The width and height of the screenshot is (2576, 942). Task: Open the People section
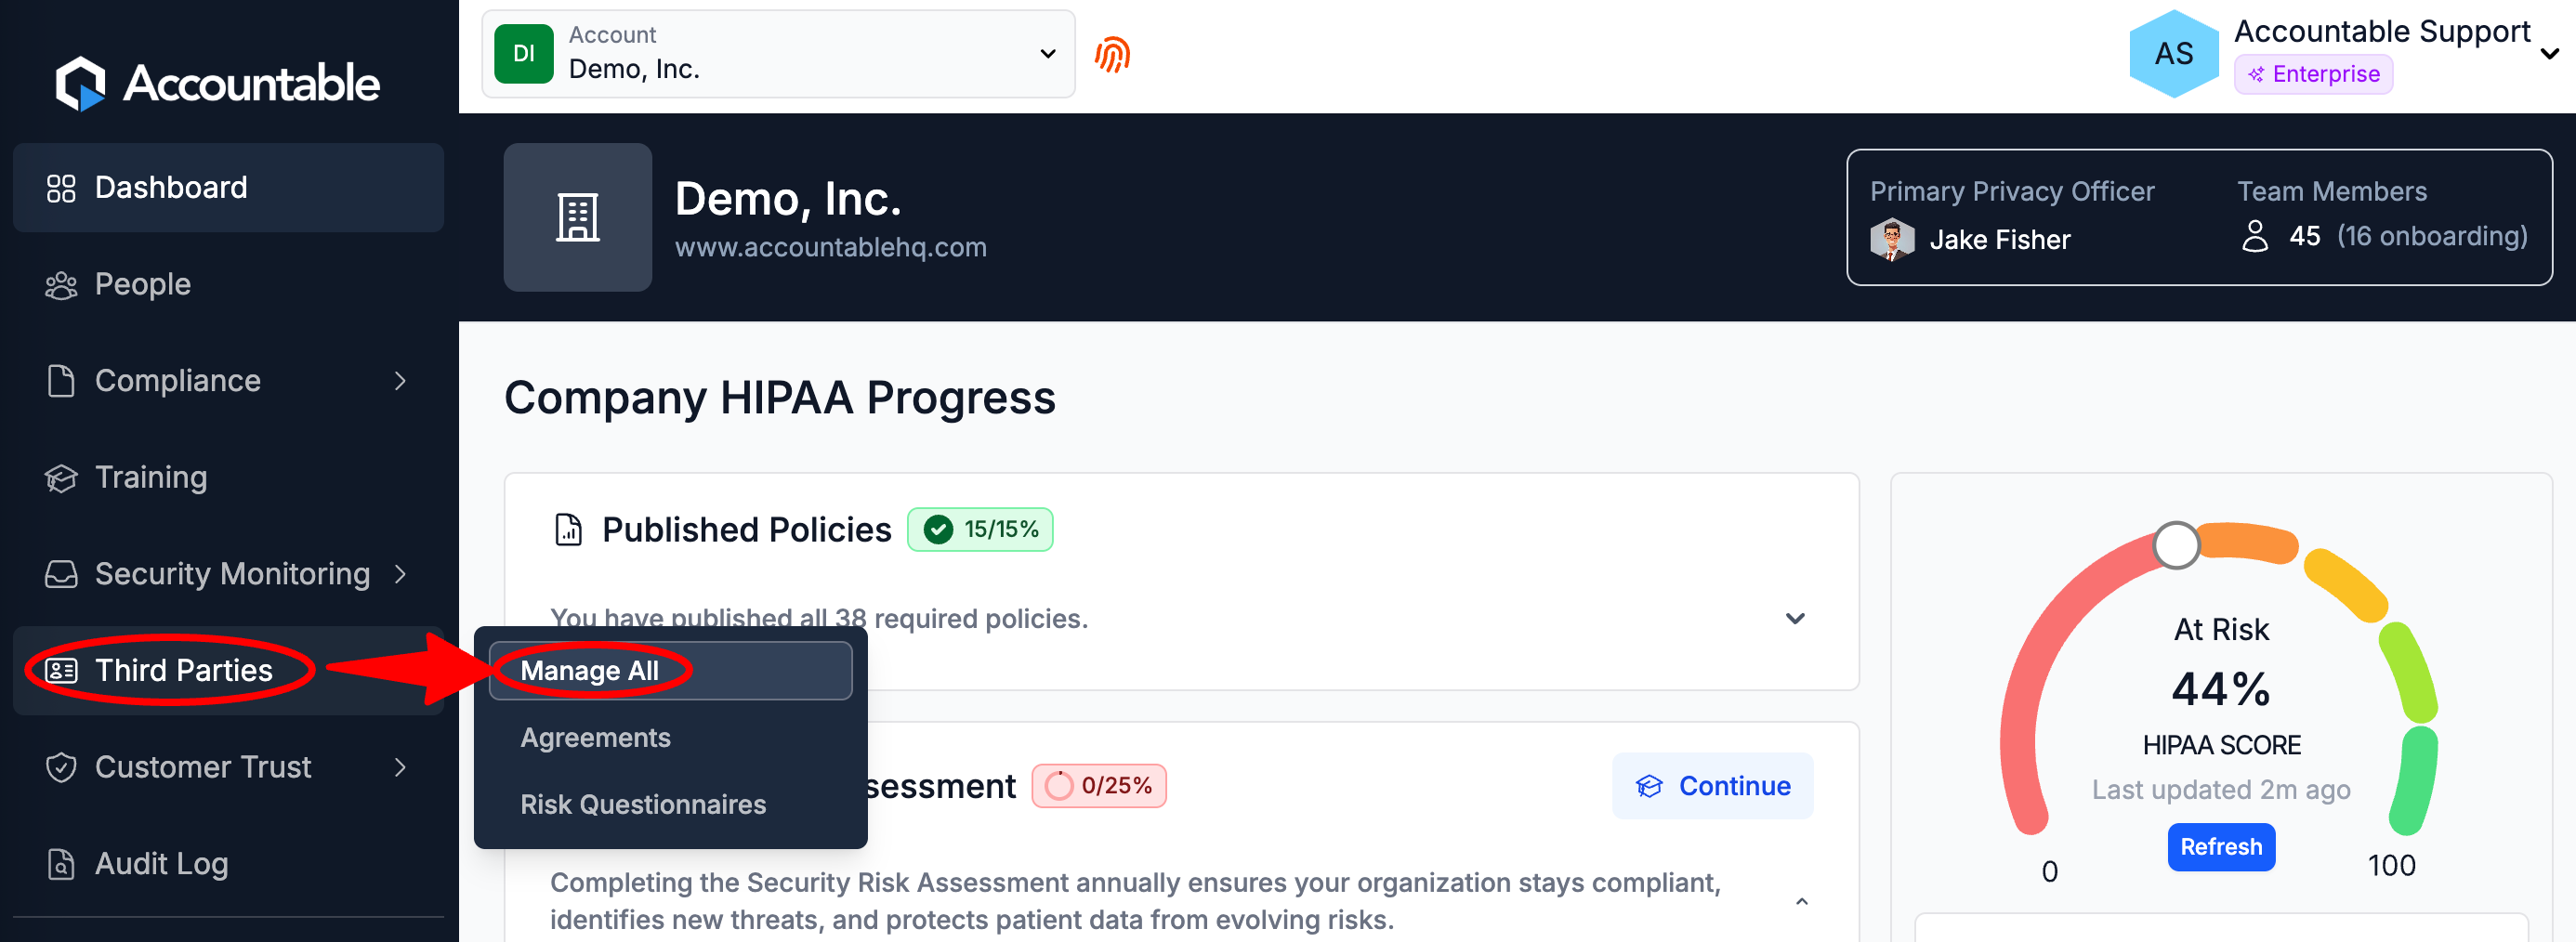[228, 285]
